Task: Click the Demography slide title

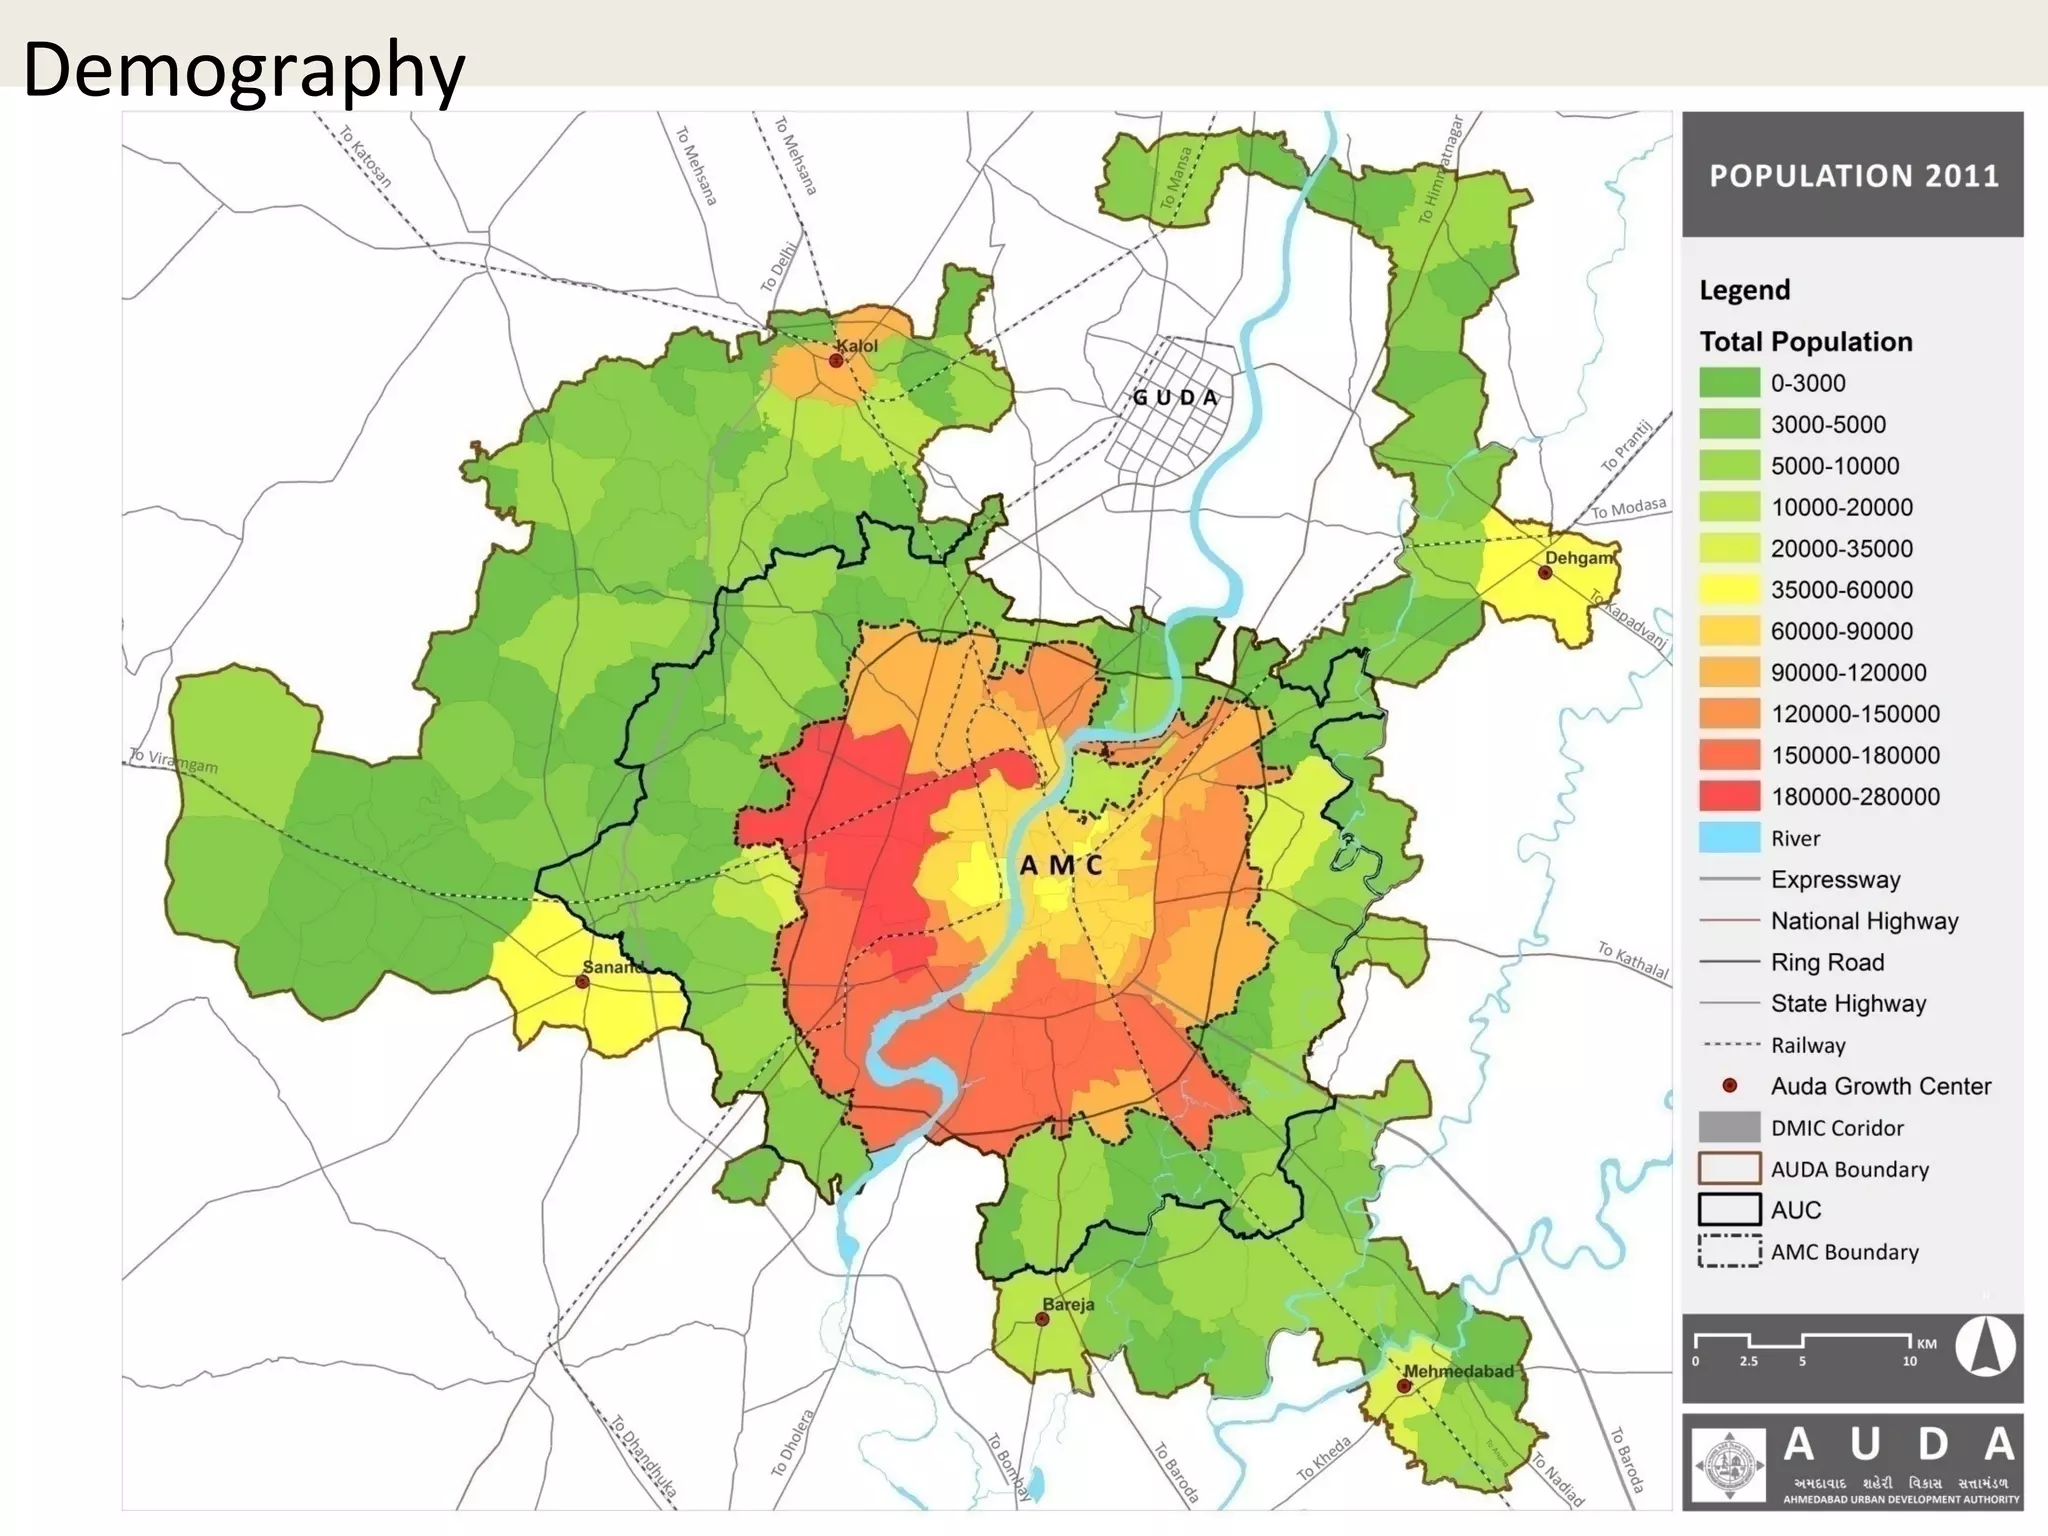Action: pyautogui.click(x=244, y=70)
